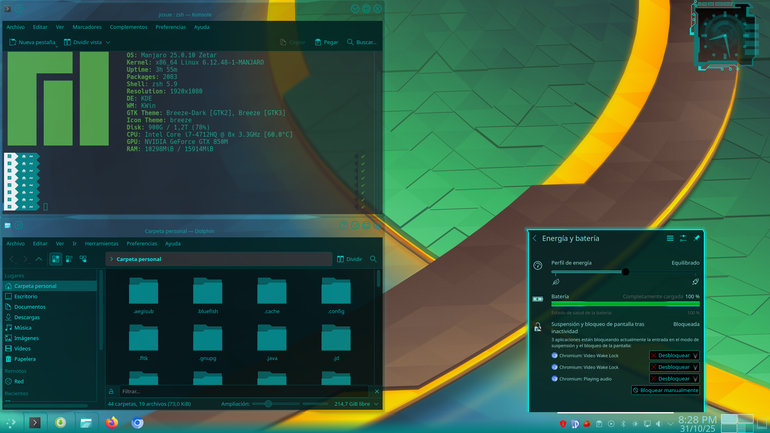The height and width of the screenshot is (433, 770).
Task: Open Konsole terminal icon in taskbar
Action: pyautogui.click(x=35, y=422)
